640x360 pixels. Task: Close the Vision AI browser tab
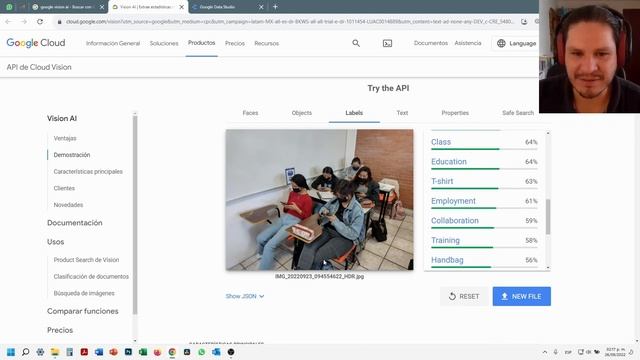click(182, 7)
